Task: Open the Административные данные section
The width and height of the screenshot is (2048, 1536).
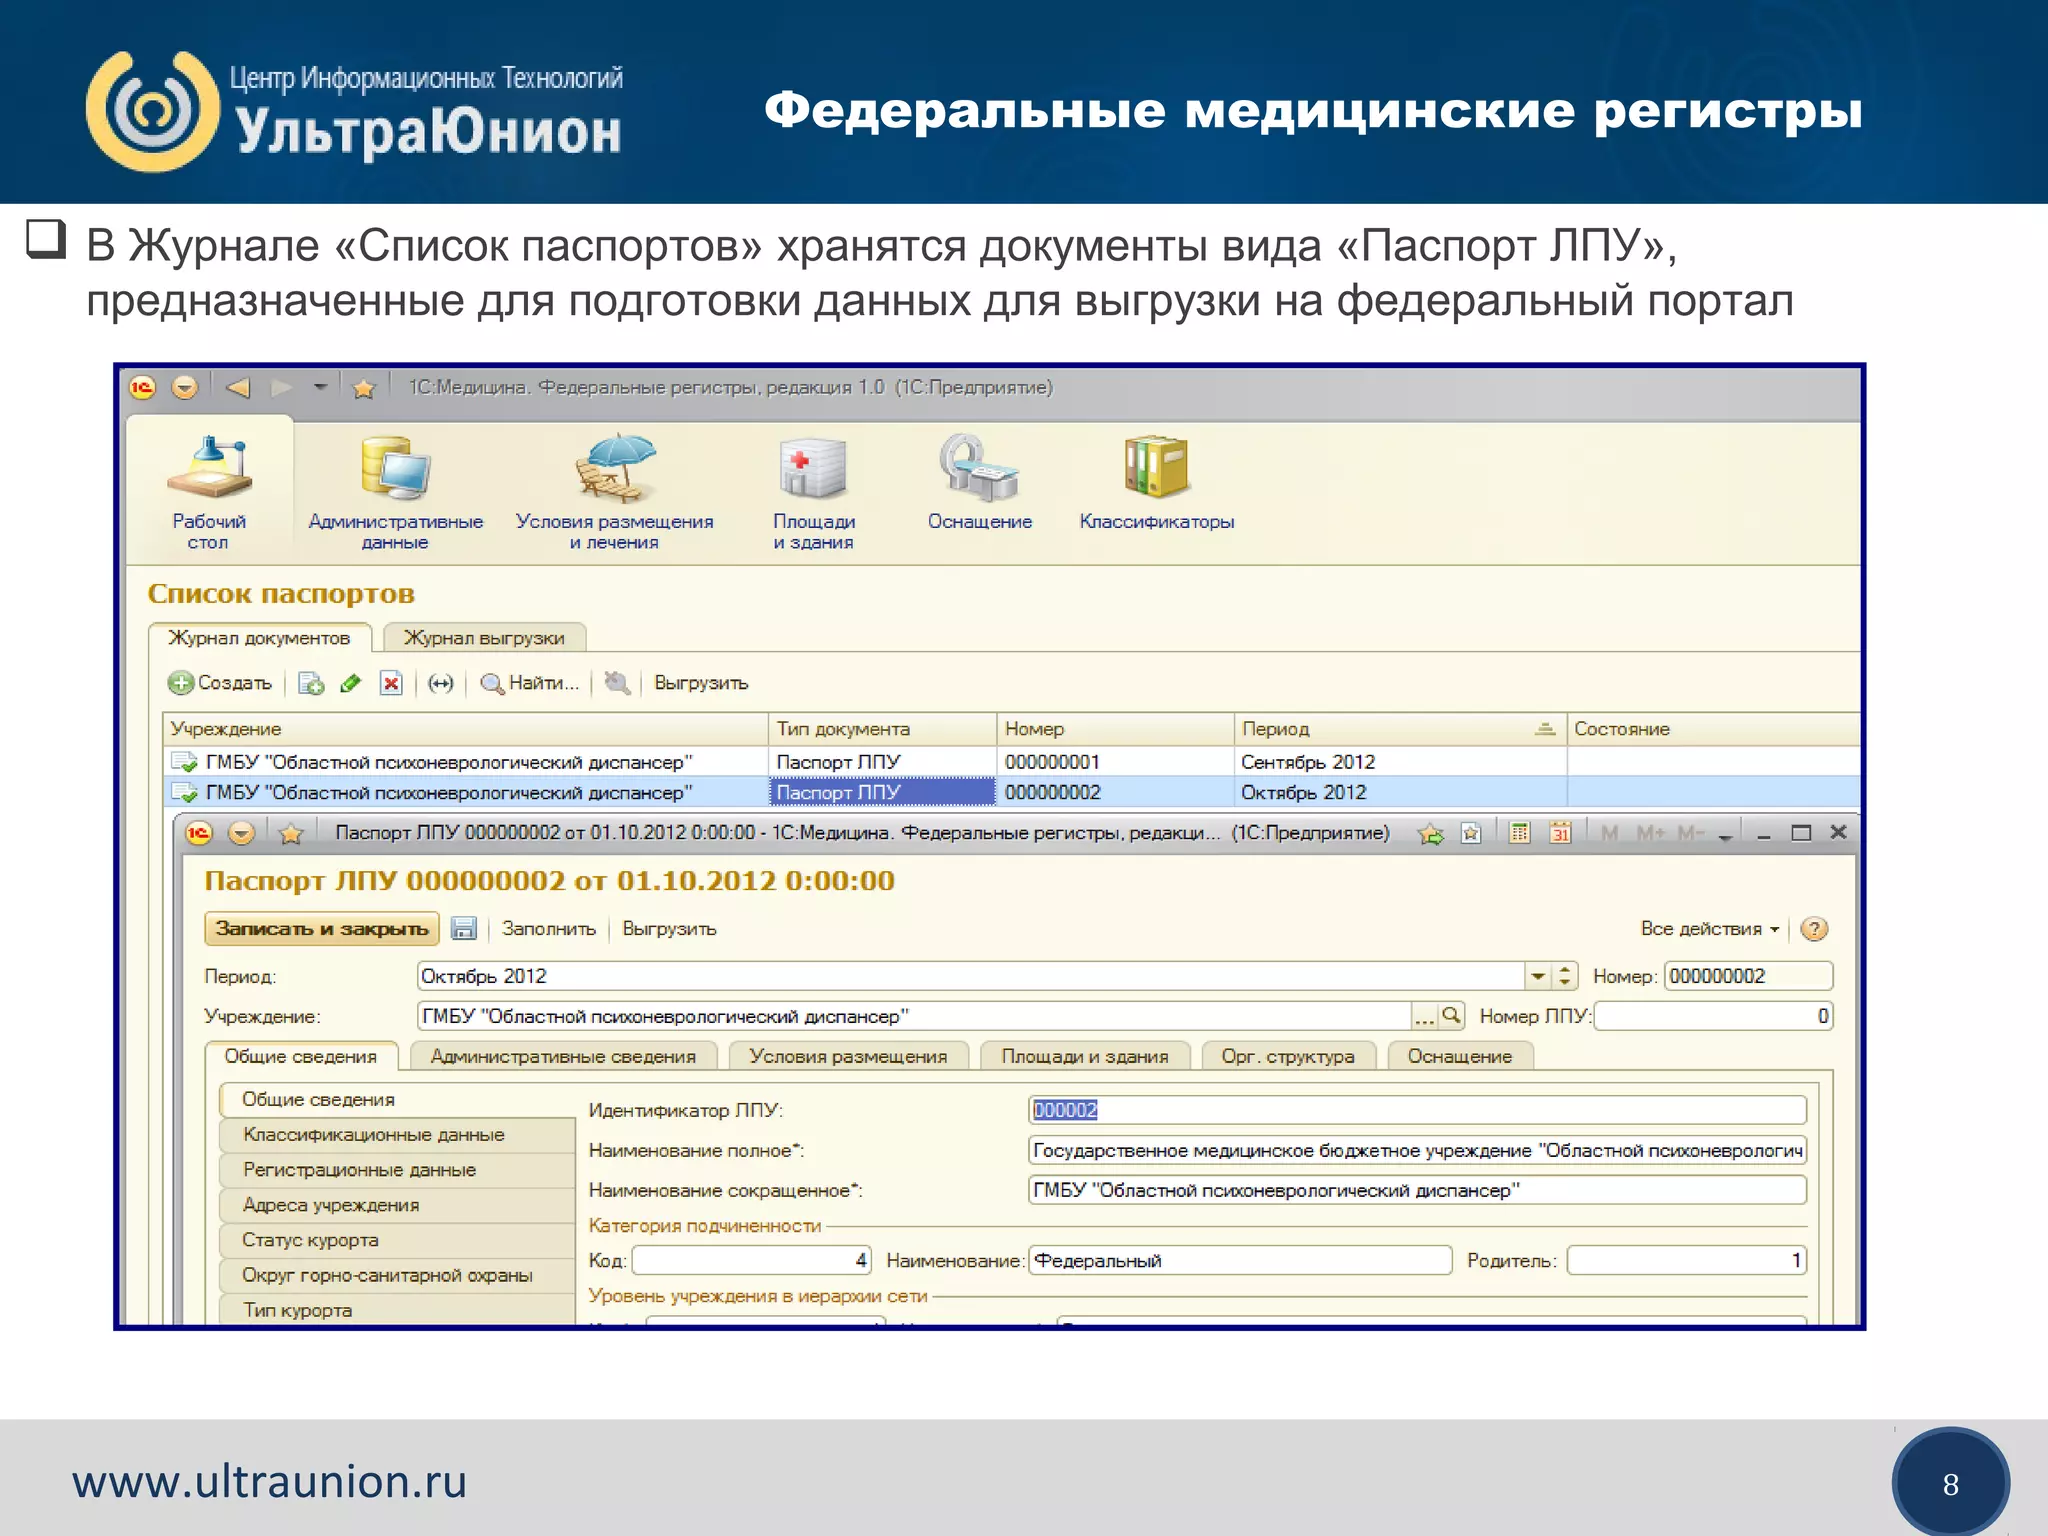Action: point(395,493)
